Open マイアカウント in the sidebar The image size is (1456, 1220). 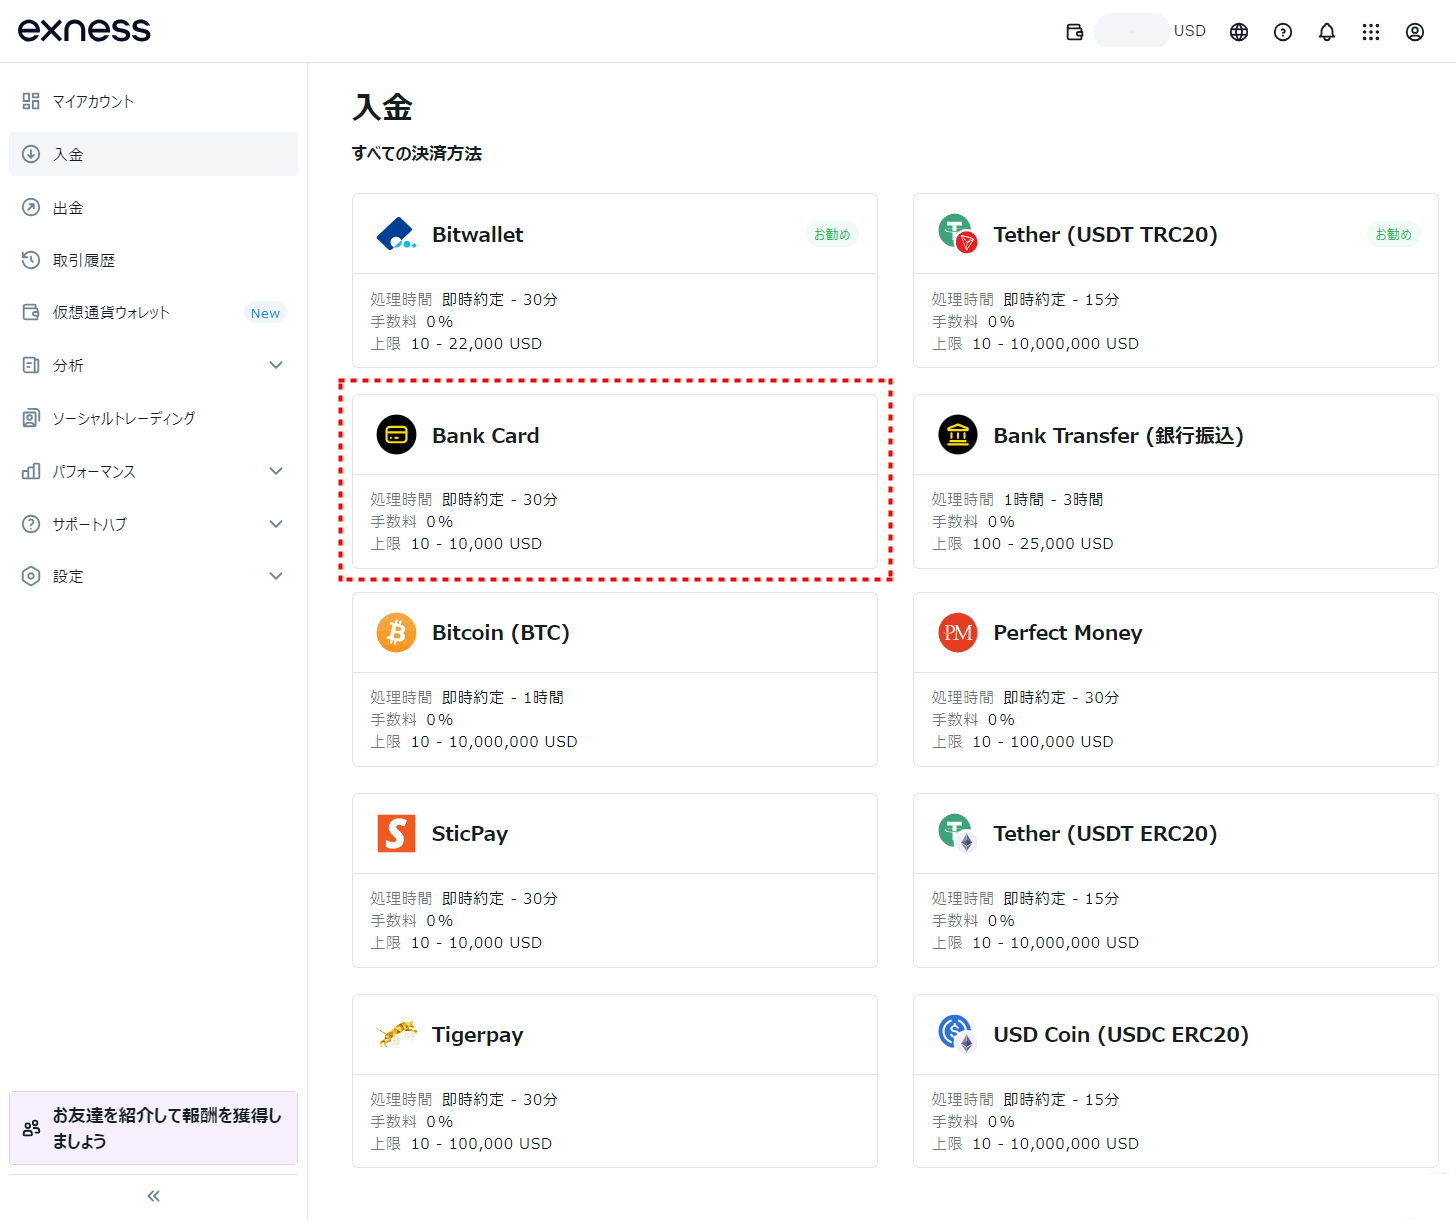(x=154, y=101)
